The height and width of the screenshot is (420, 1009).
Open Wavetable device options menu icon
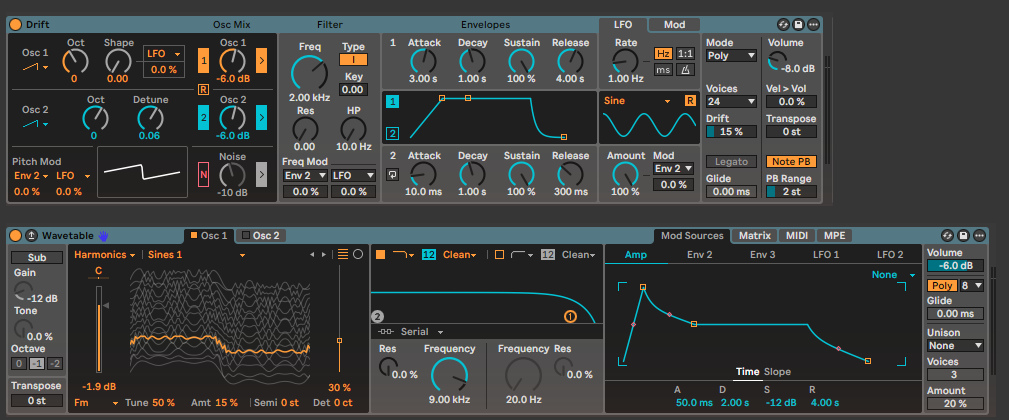tap(979, 235)
